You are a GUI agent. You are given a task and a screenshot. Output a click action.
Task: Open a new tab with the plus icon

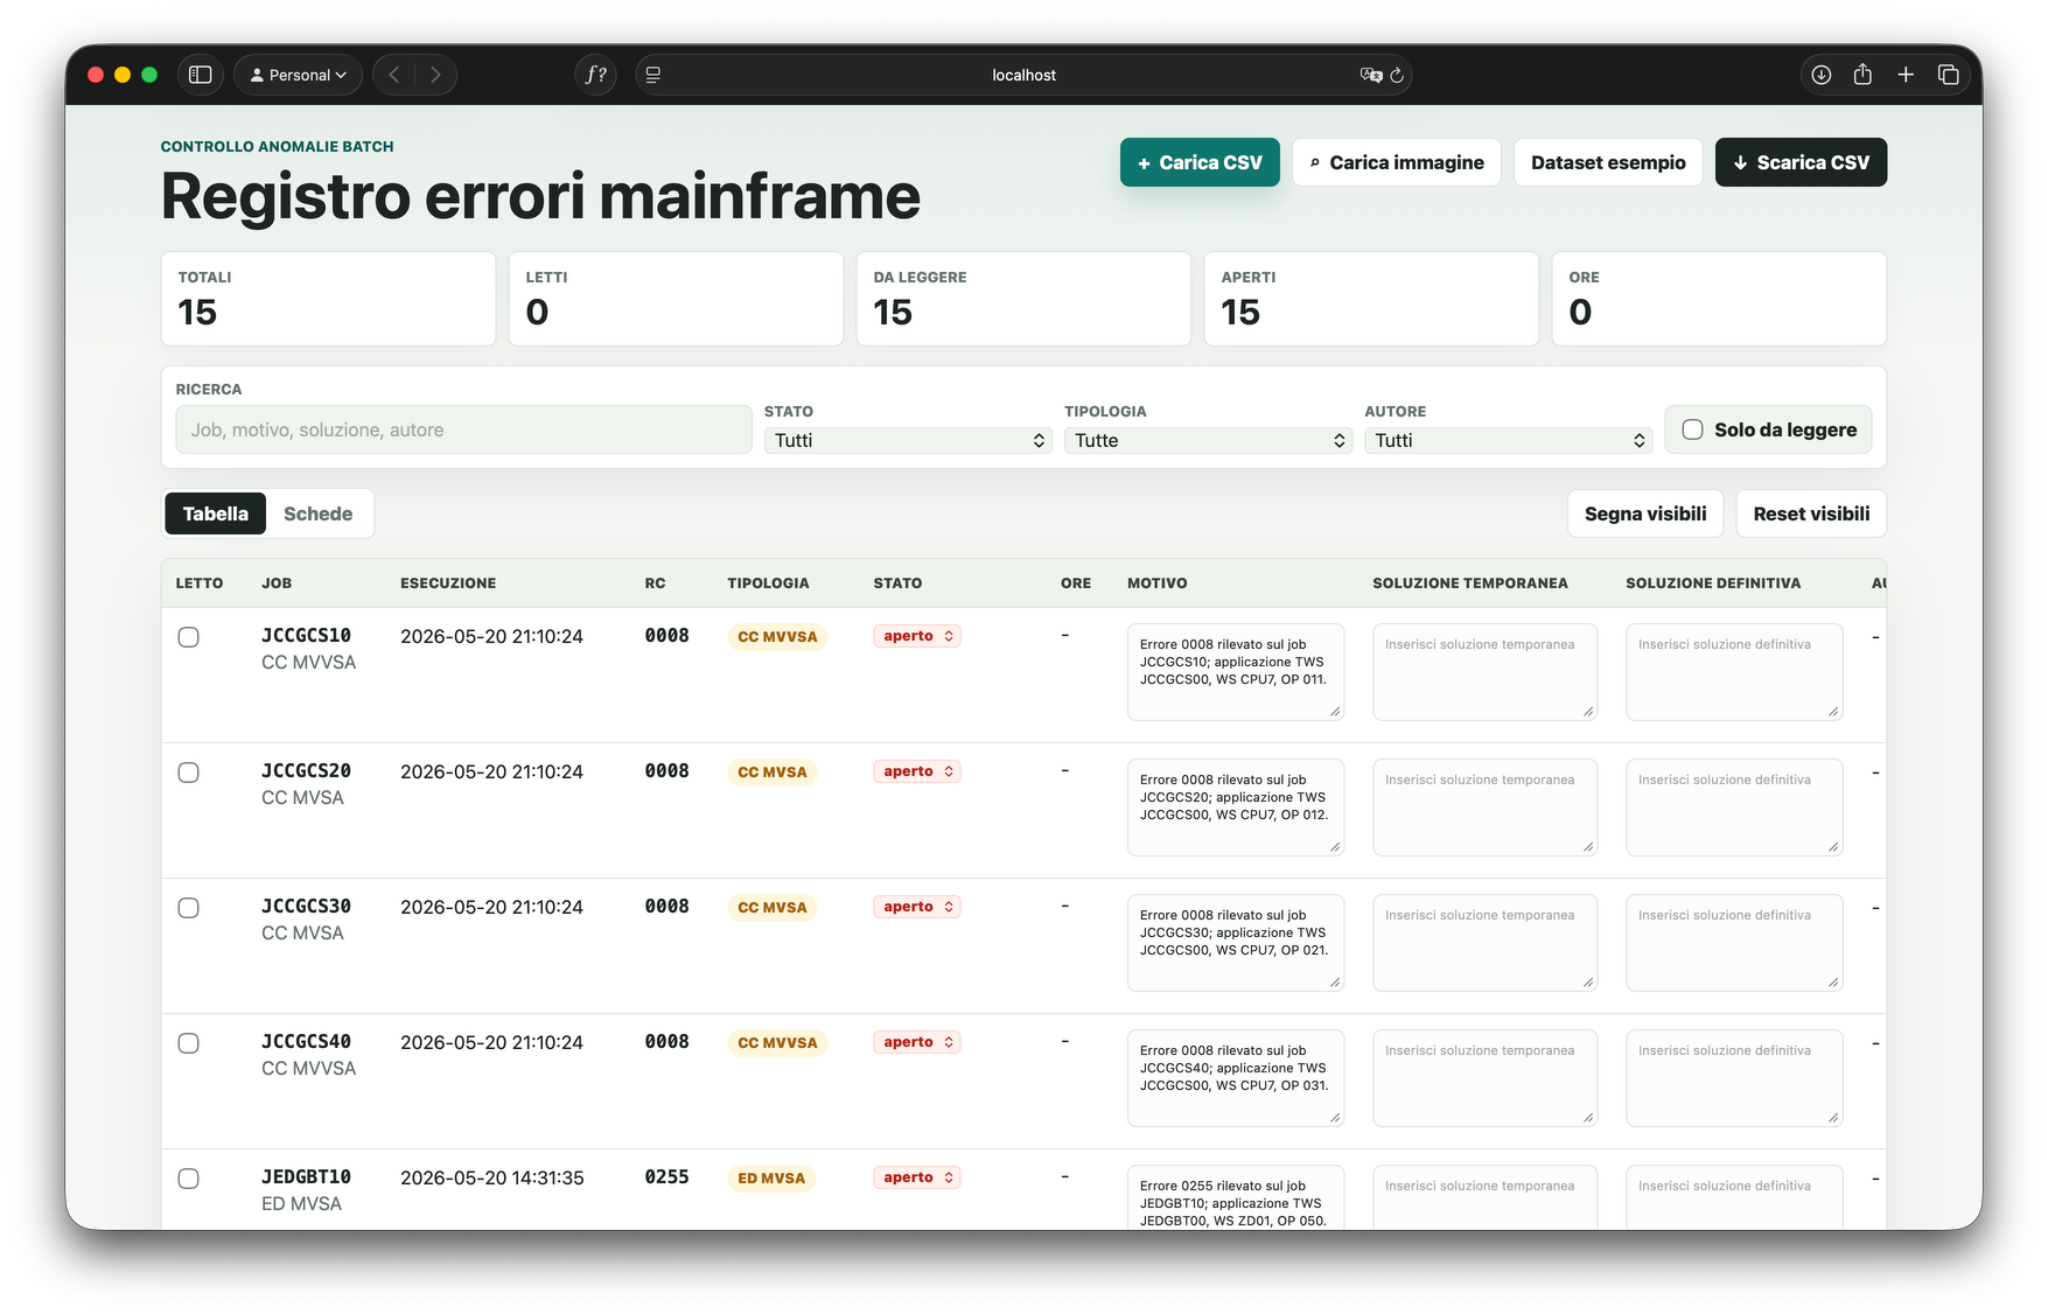[x=1905, y=75]
